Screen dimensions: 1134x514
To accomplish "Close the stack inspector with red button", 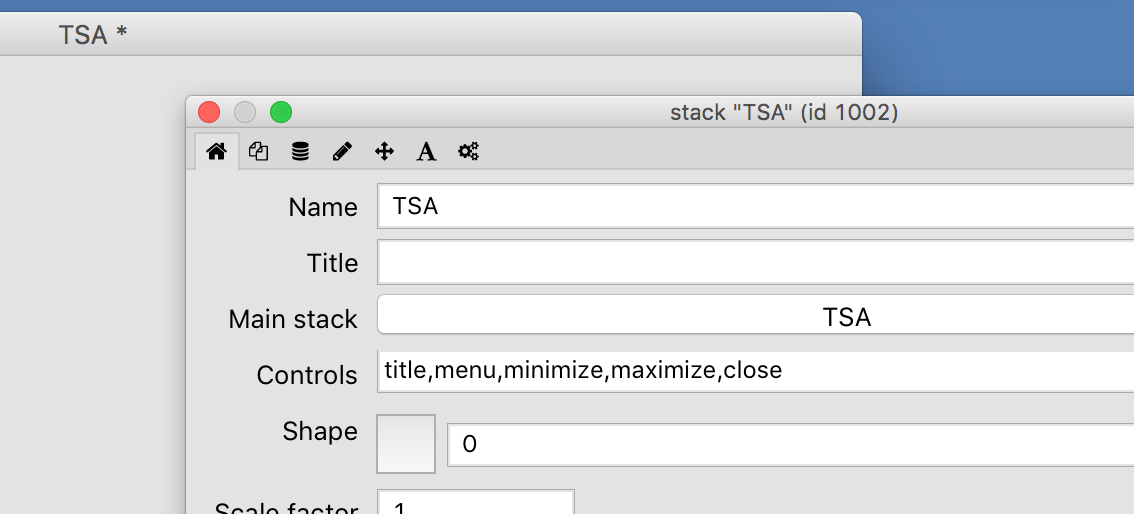I will [x=209, y=112].
